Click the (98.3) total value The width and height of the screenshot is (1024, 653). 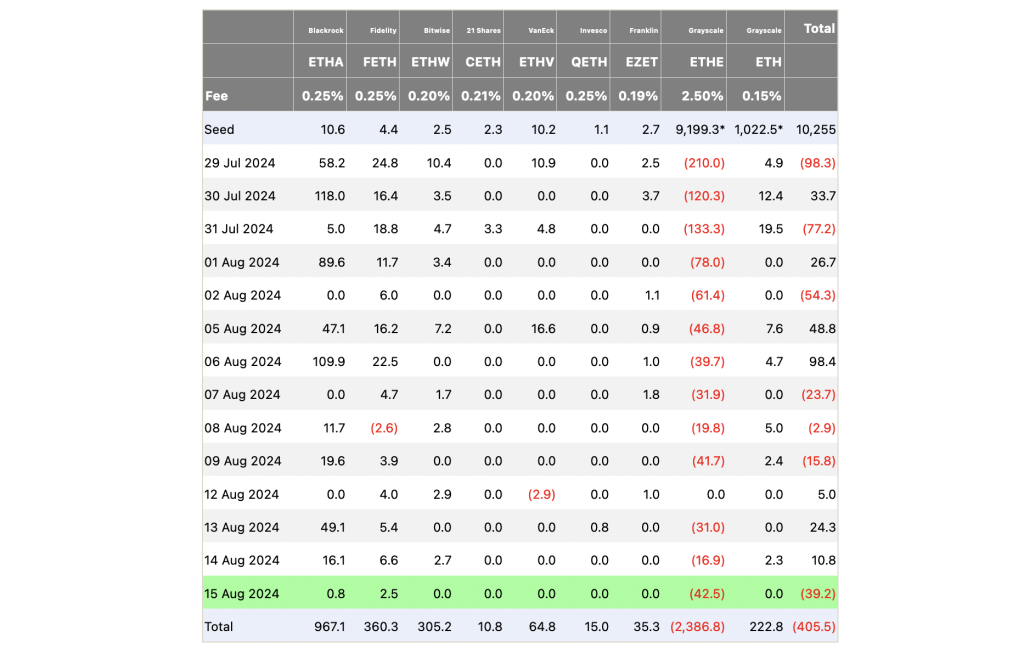[x=818, y=163]
